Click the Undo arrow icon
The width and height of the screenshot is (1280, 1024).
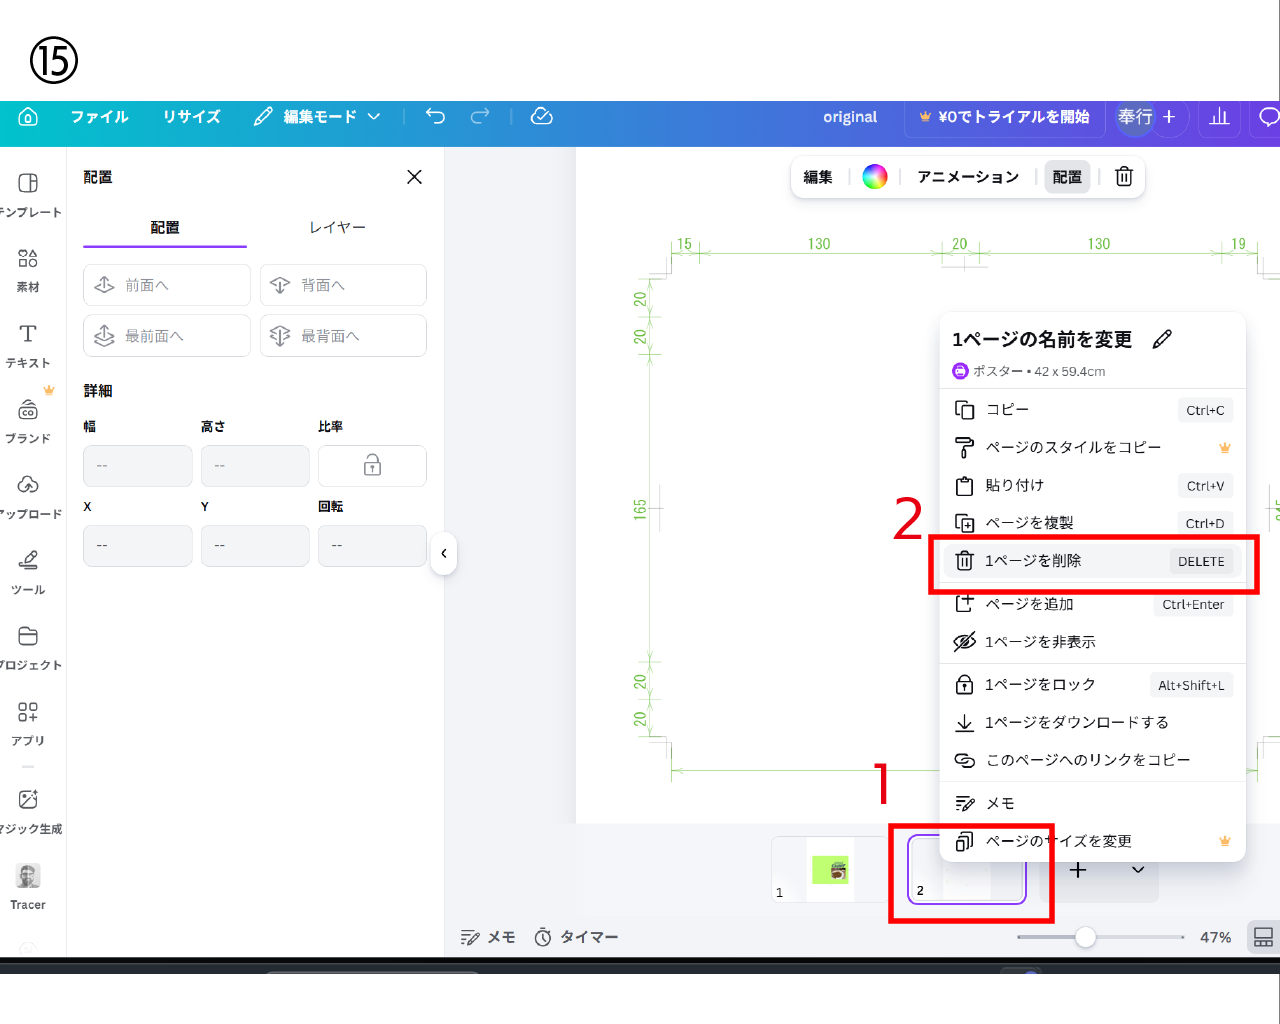click(435, 117)
